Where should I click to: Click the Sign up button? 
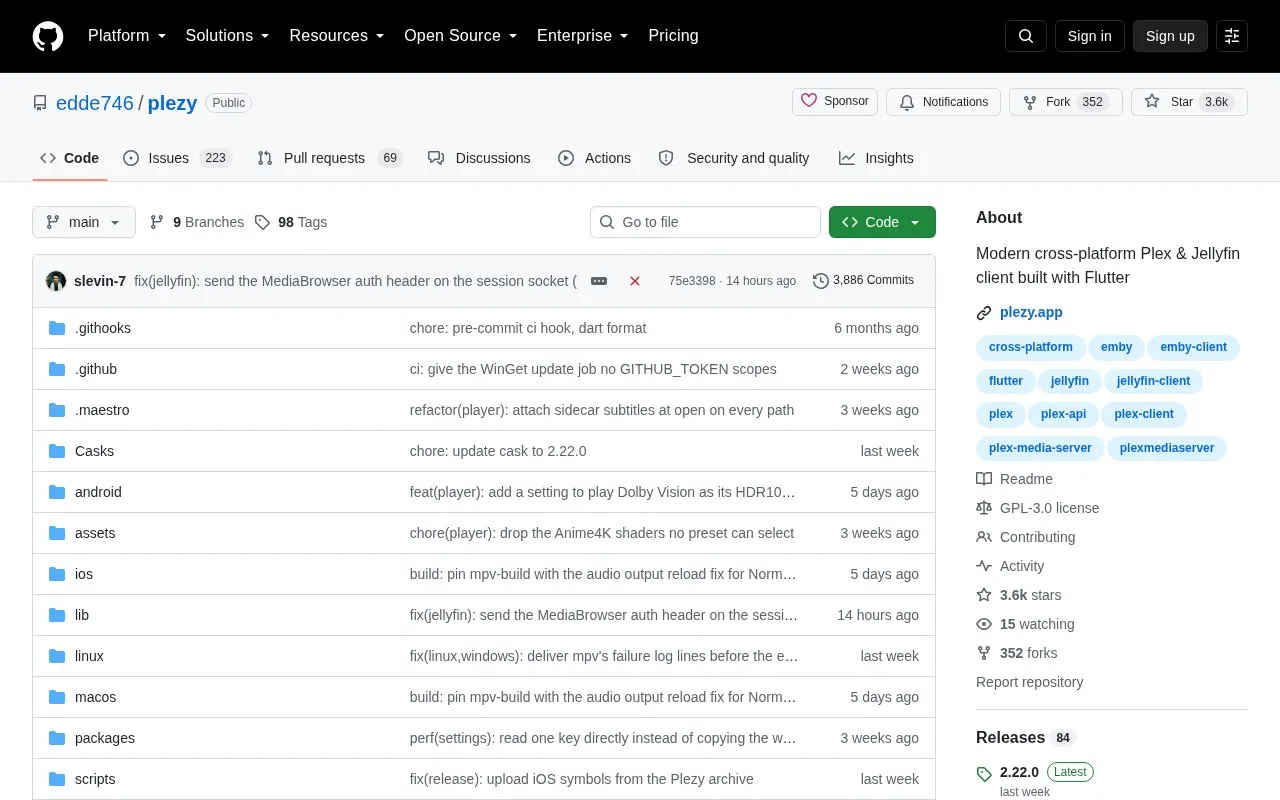tap(1170, 36)
